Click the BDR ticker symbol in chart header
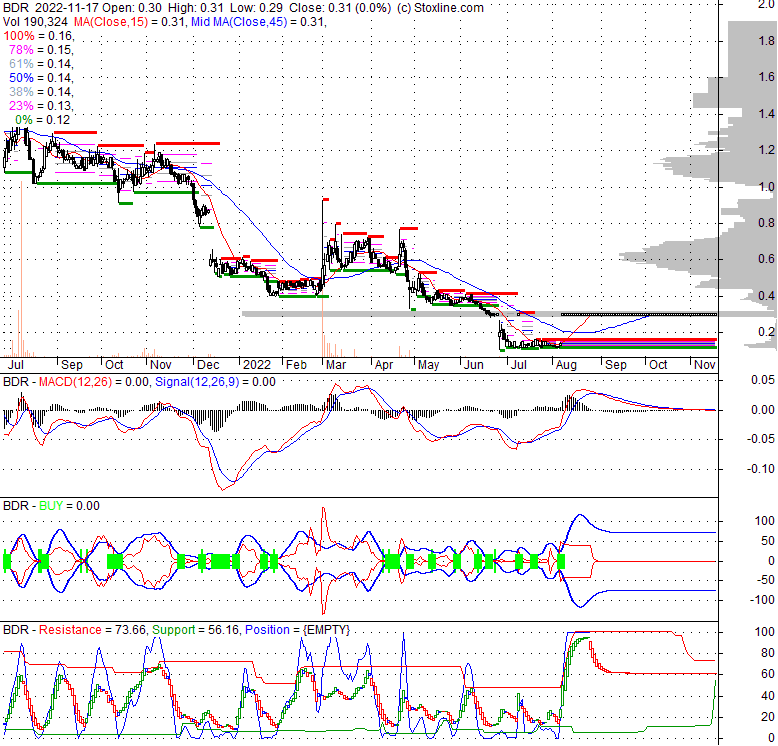This screenshot has width=778, height=746. point(16,8)
